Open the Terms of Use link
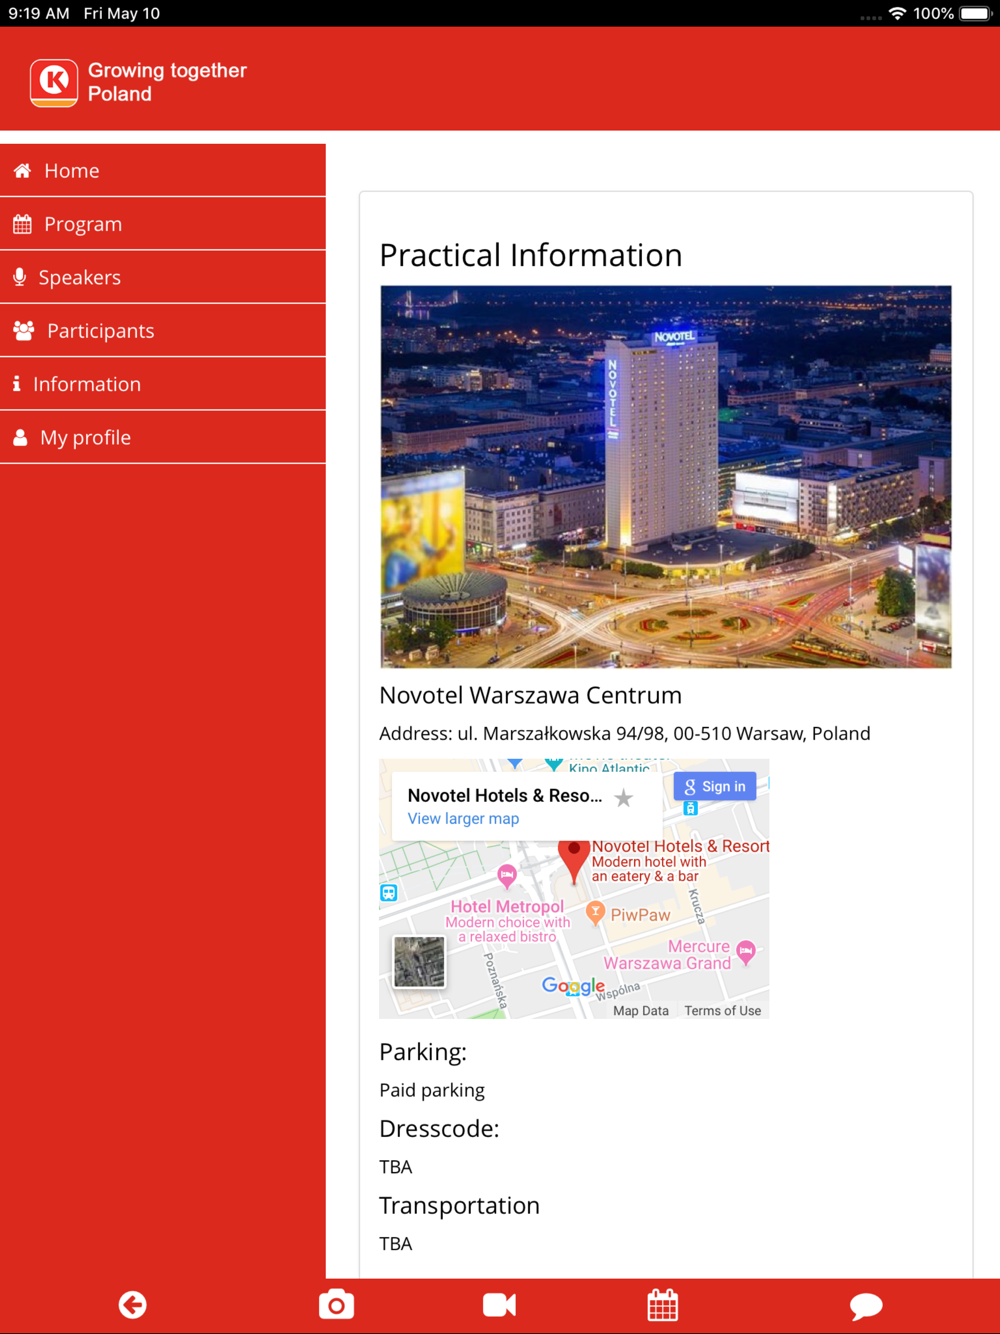Viewport: 1000px width, 1334px height. pyautogui.click(x=723, y=1011)
